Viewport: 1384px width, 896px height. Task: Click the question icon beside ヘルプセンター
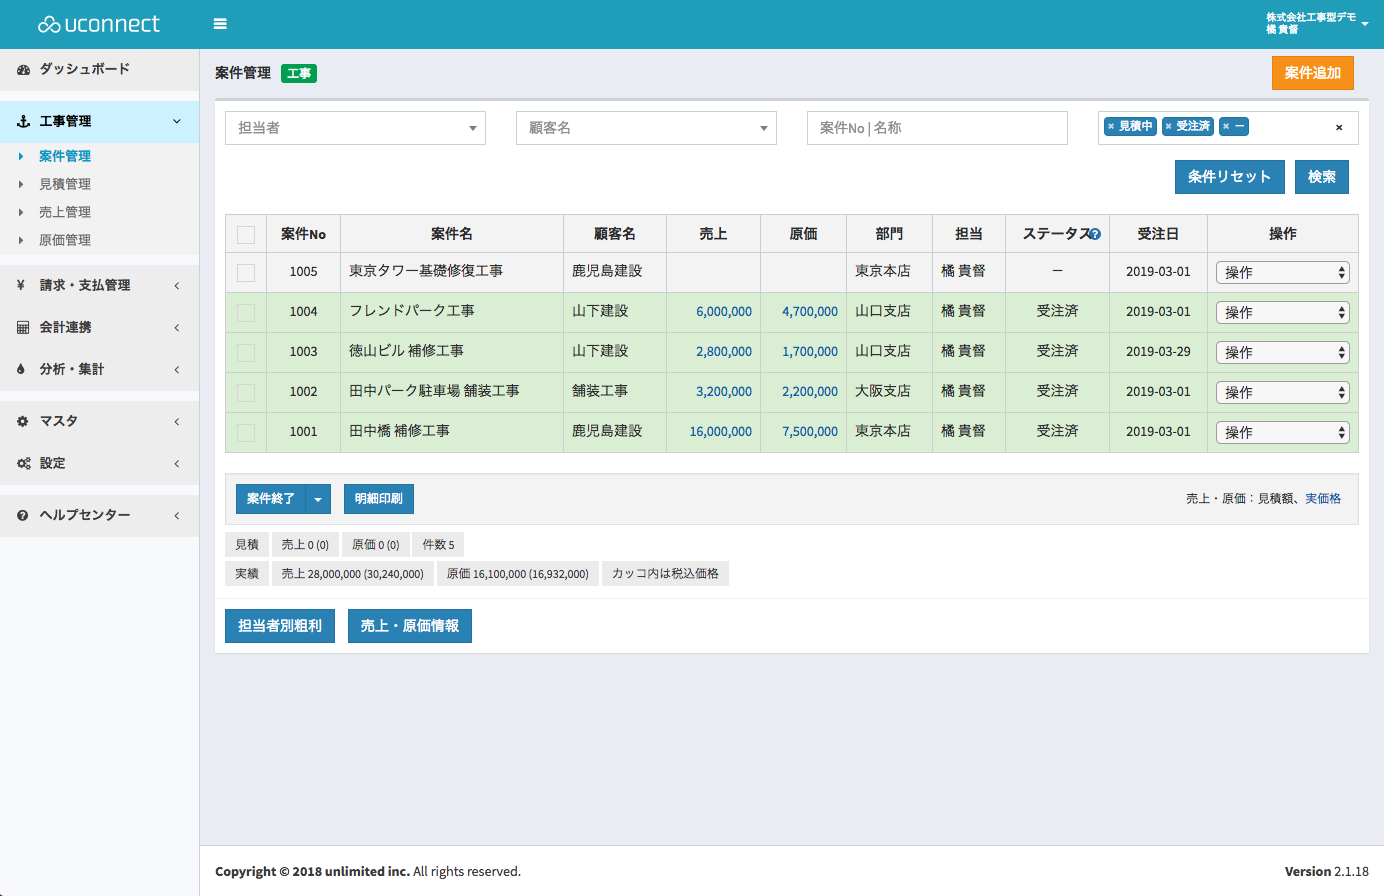coord(23,515)
